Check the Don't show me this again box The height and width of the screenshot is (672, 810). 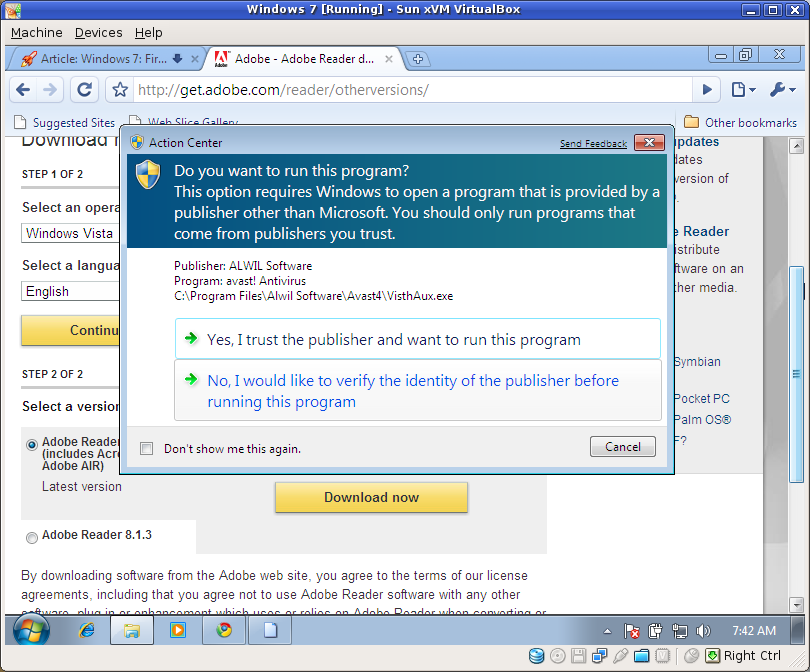146,449
